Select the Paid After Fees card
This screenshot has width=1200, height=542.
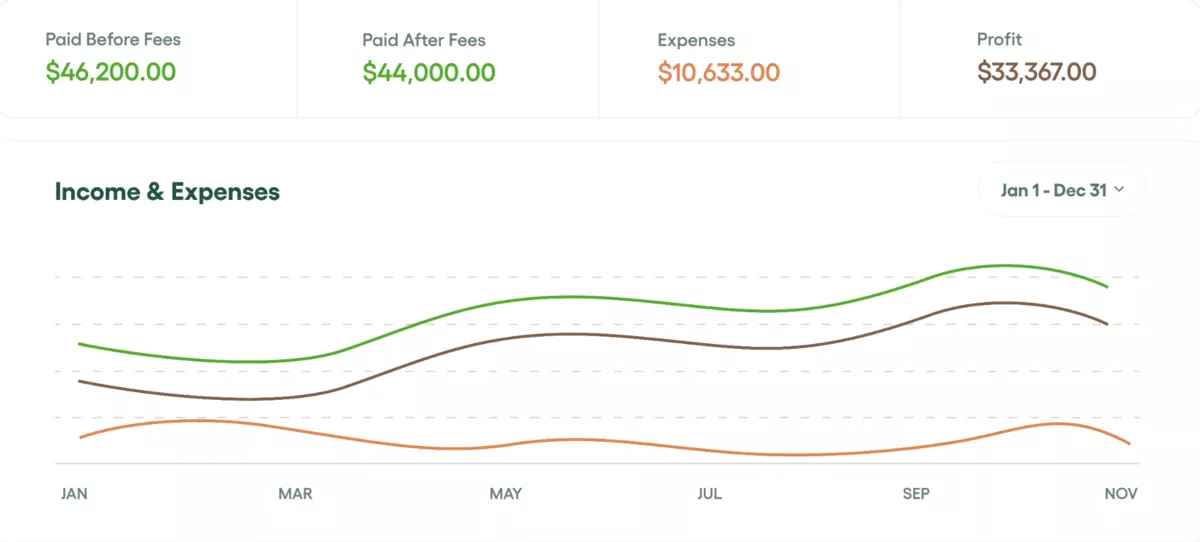click(448, 58)
